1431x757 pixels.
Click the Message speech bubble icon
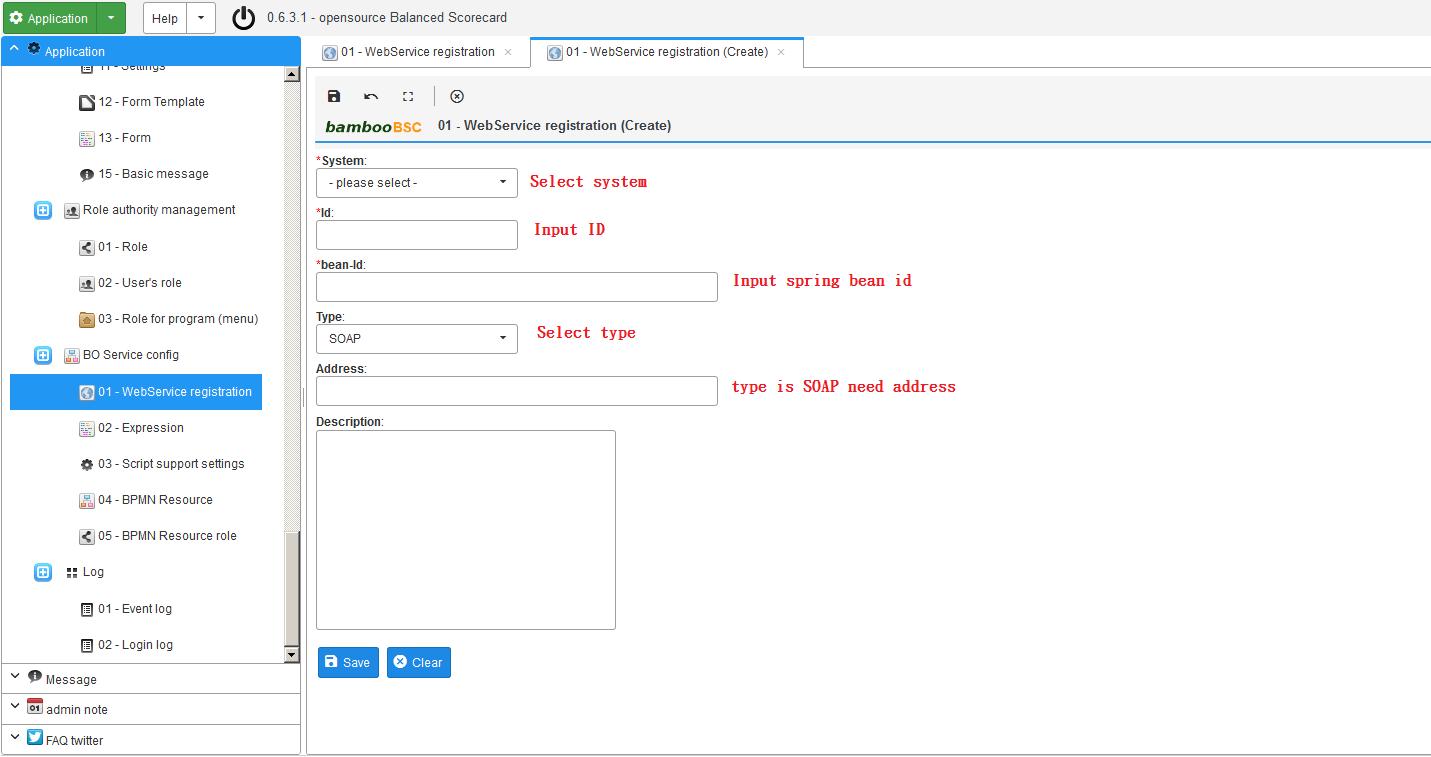[x=35, y=677]
